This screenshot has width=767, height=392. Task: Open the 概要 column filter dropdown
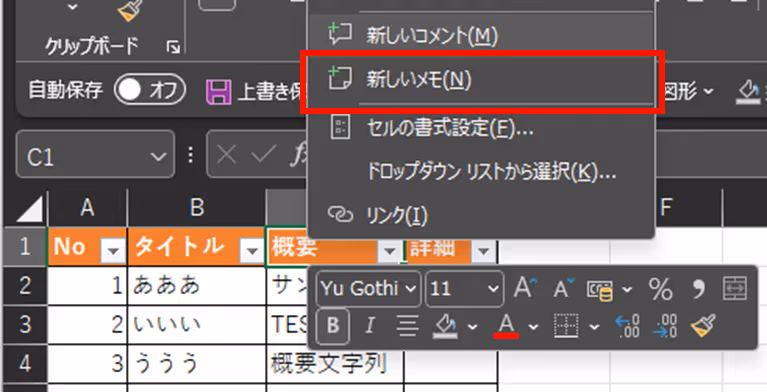click(390, 251)
